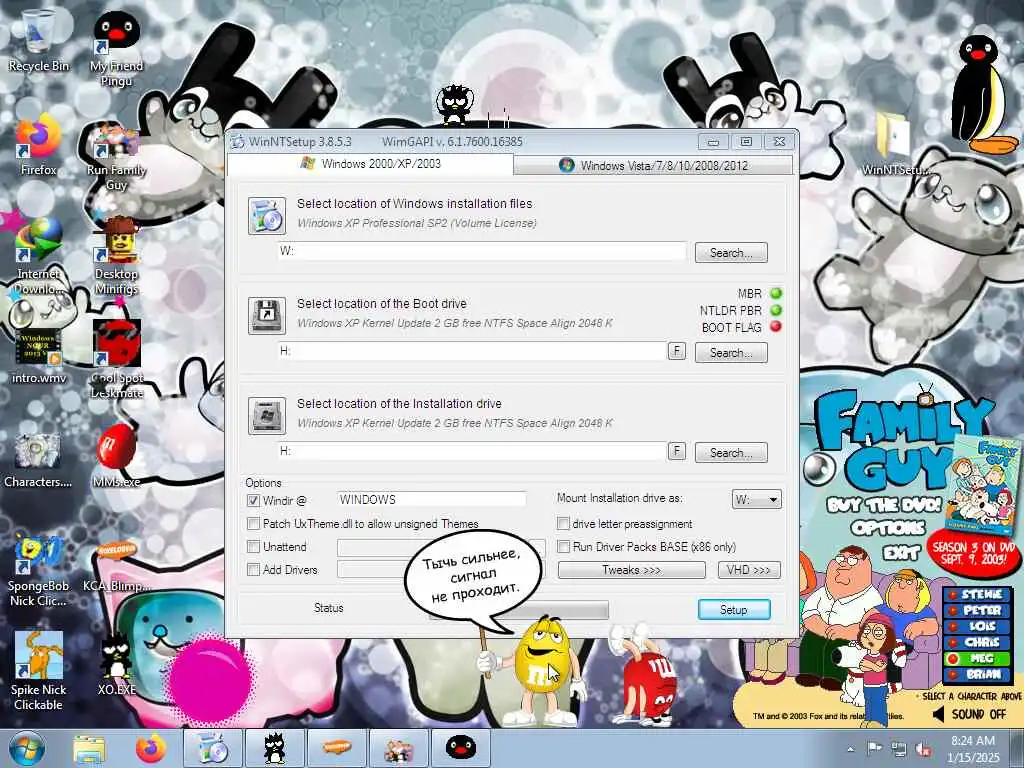The width and height of the screenshot is (1024, 768).
Task: Enable Run Driver Packs BASE checkbox
Action: click(563, 547)
